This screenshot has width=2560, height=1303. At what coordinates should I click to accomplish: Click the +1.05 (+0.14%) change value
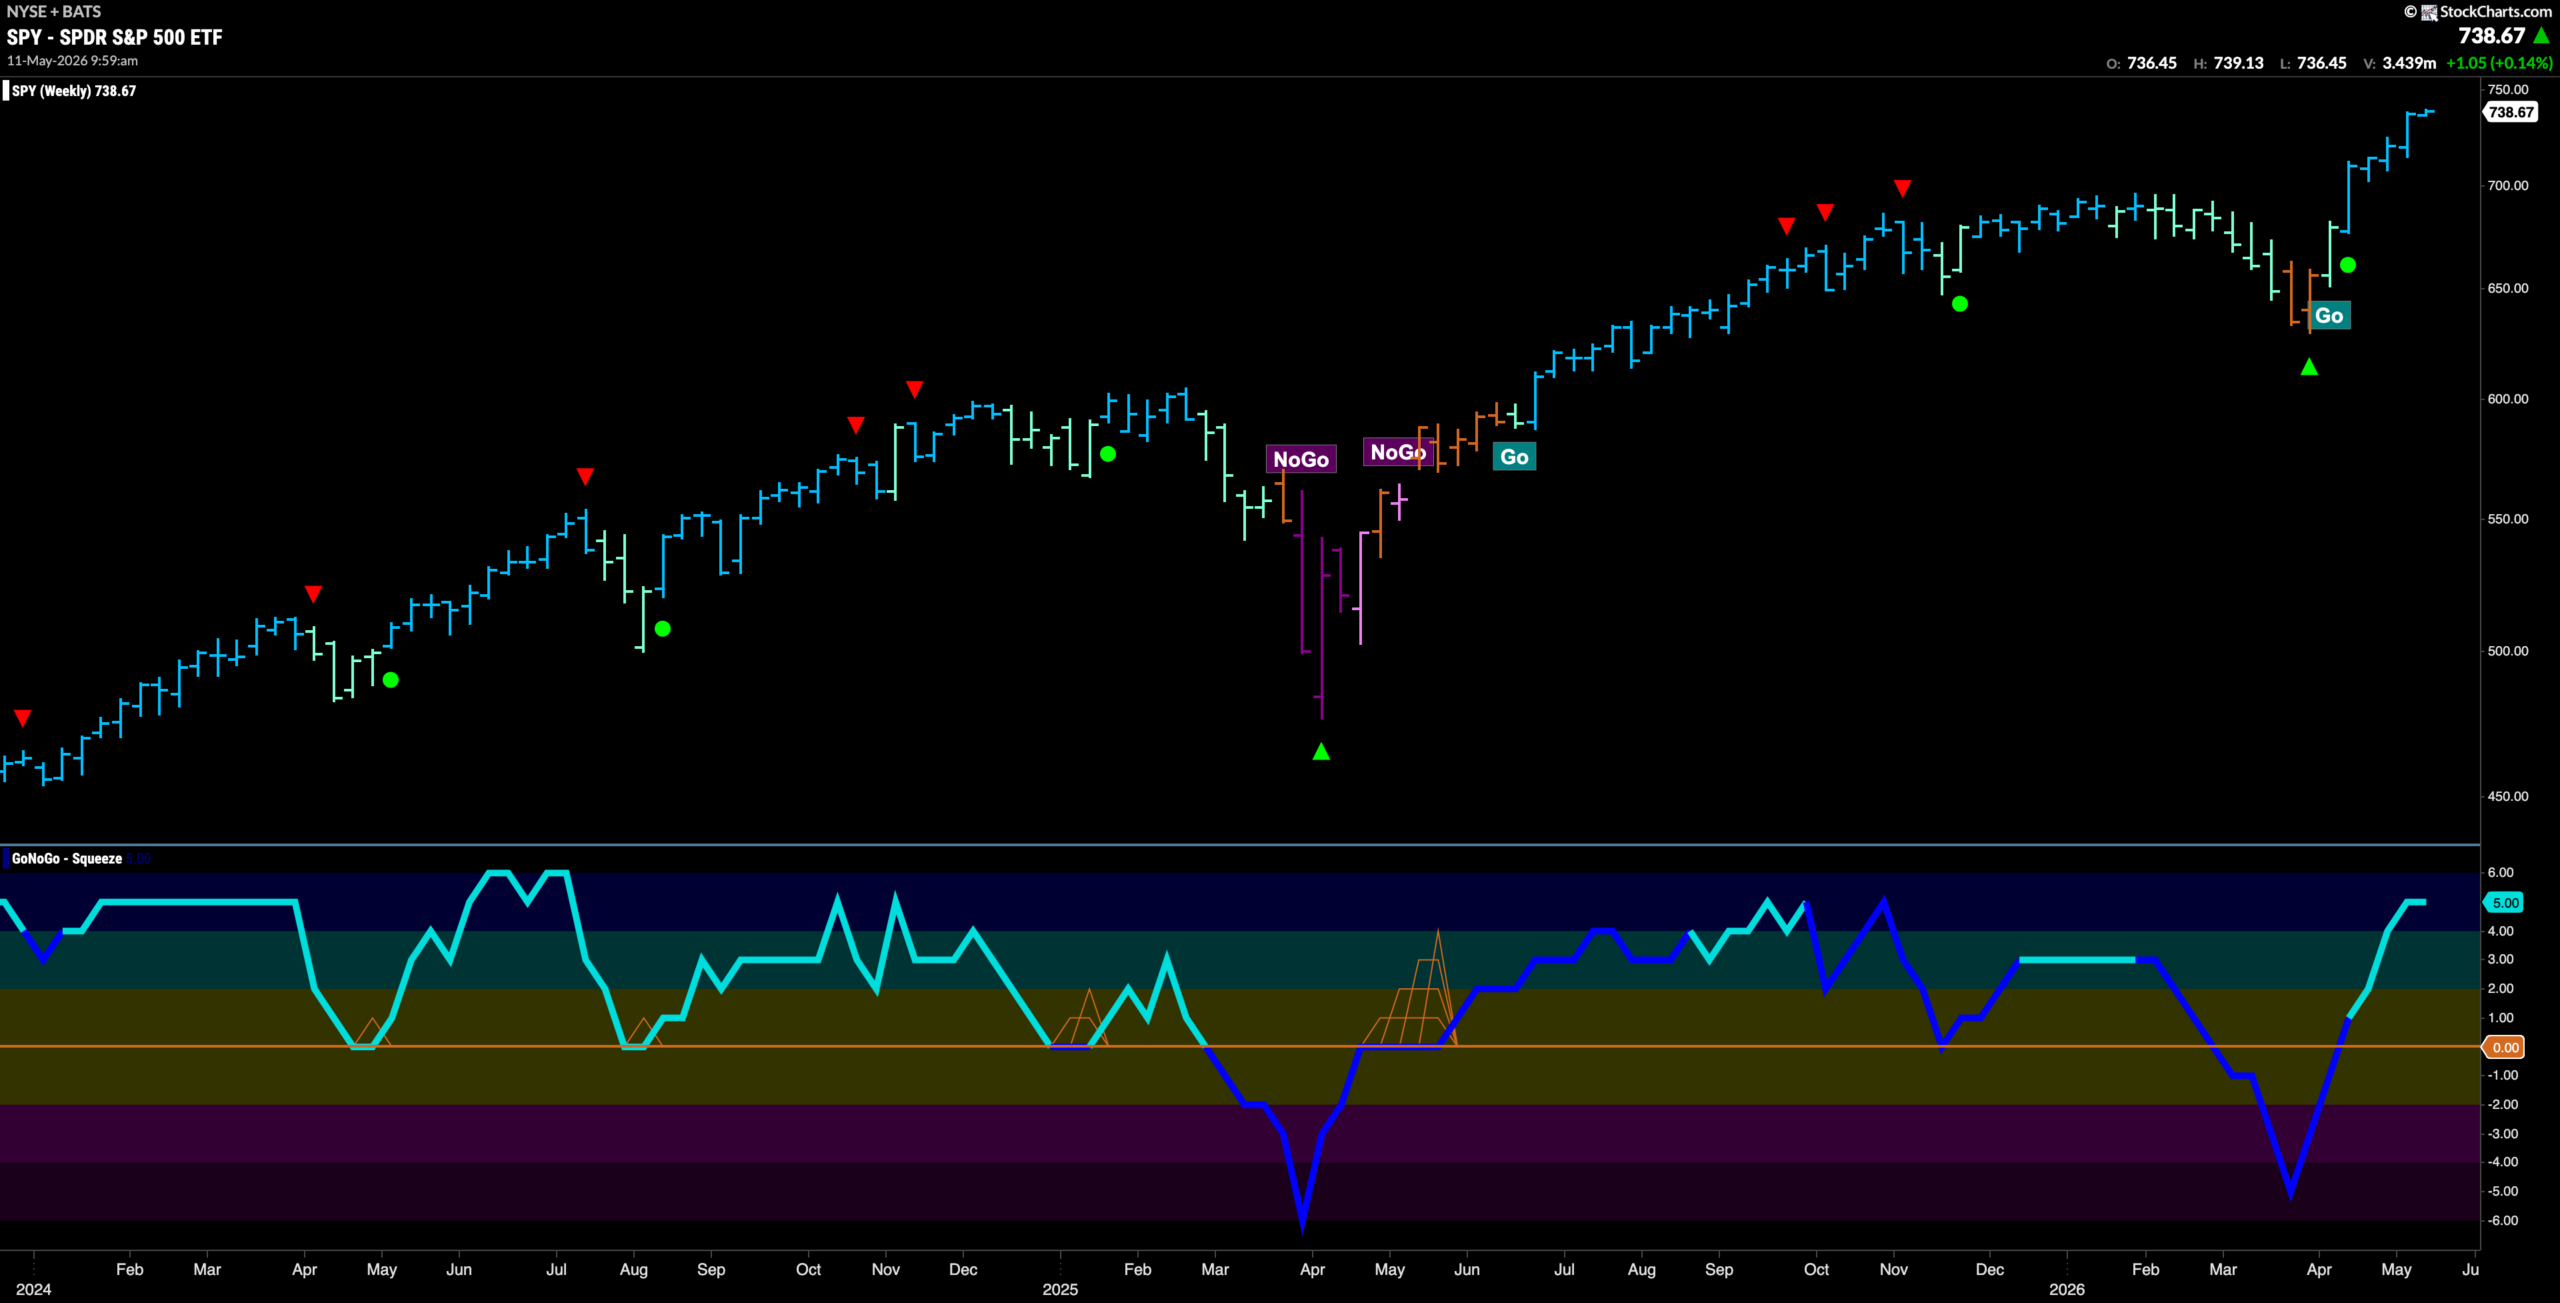pos(2499,63)
